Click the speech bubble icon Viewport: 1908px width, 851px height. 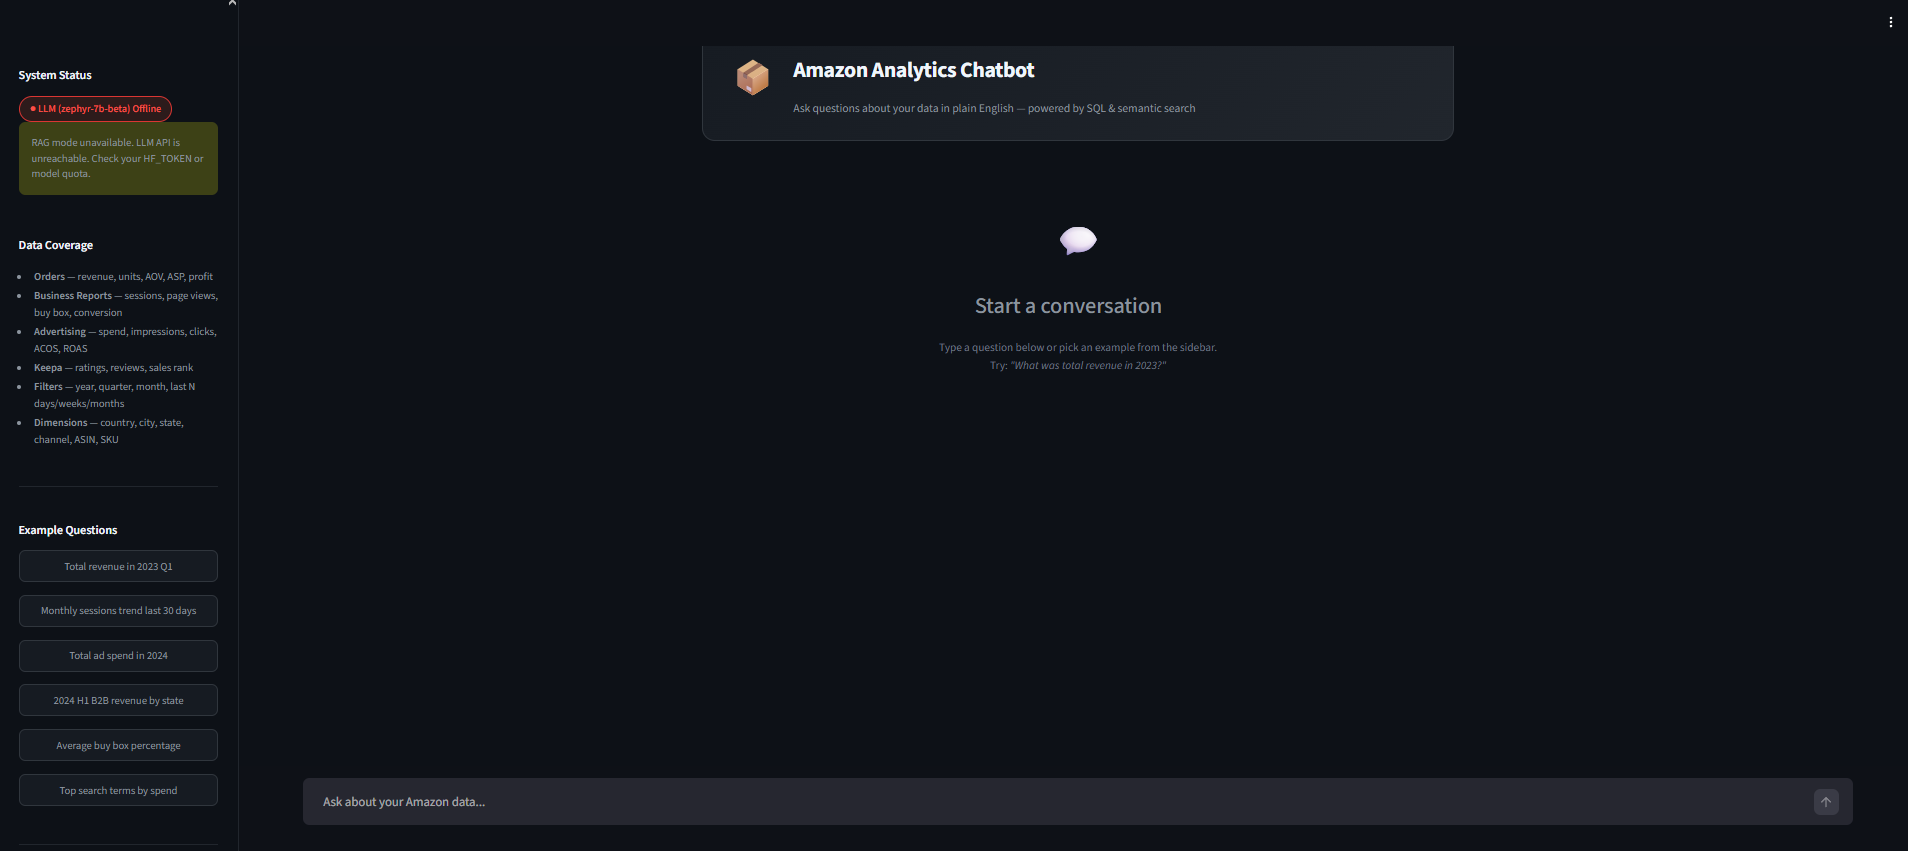(x=1078, y=240)
